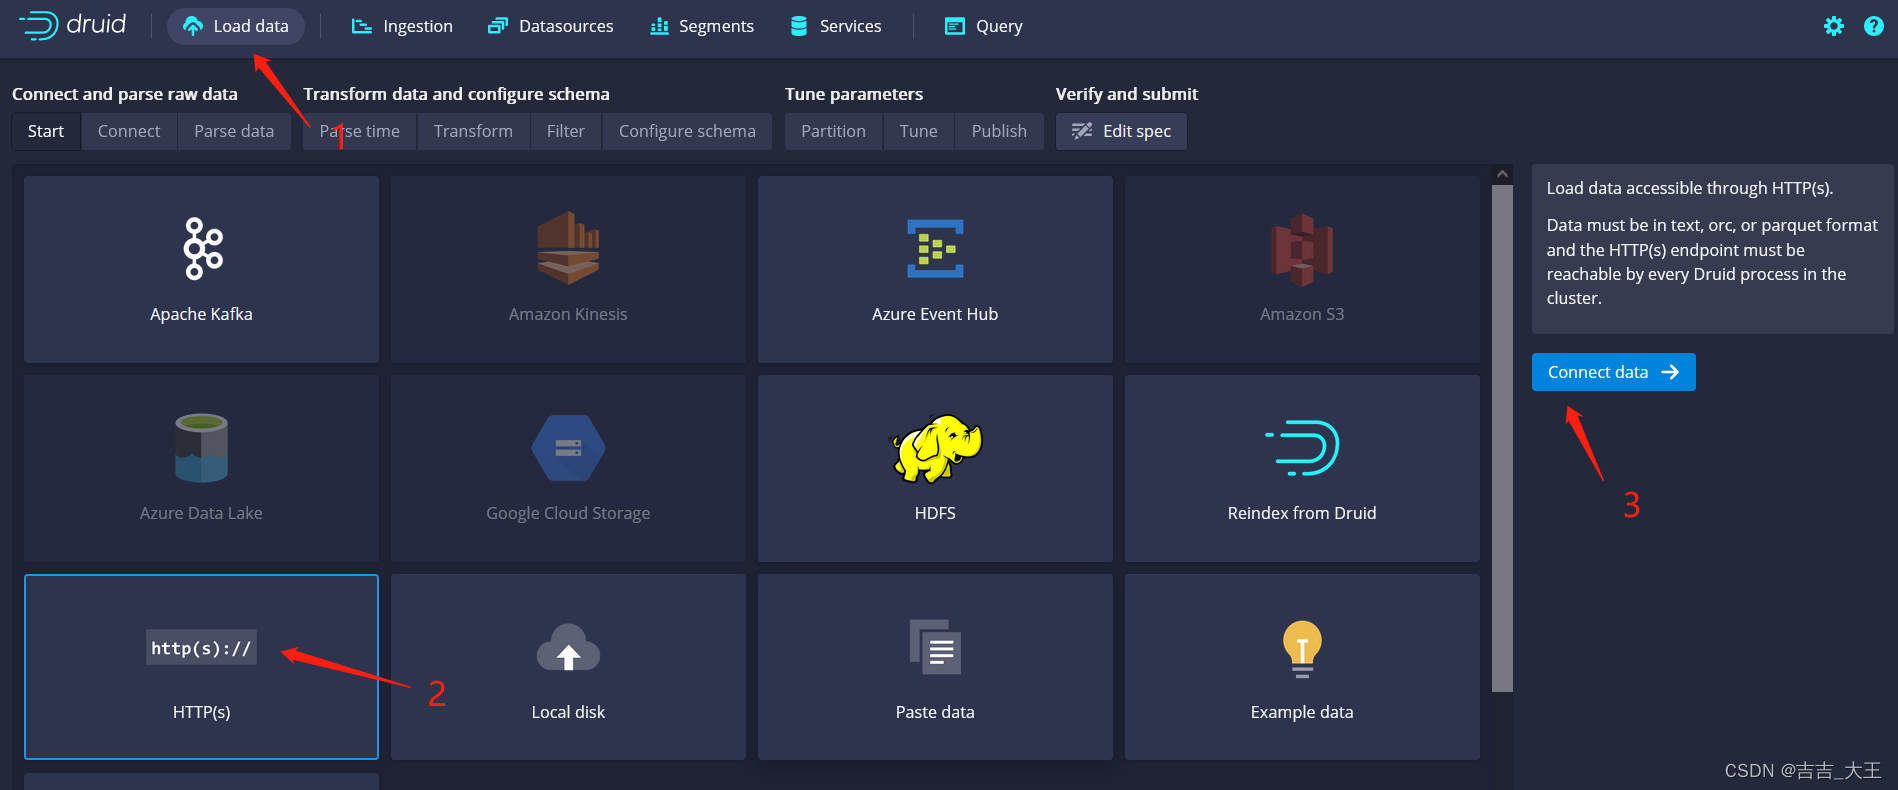The width and height of the screenshot is (1898, 790).
Task: Select the Azure Data Lake bucket icon
Action: (201, 448)
